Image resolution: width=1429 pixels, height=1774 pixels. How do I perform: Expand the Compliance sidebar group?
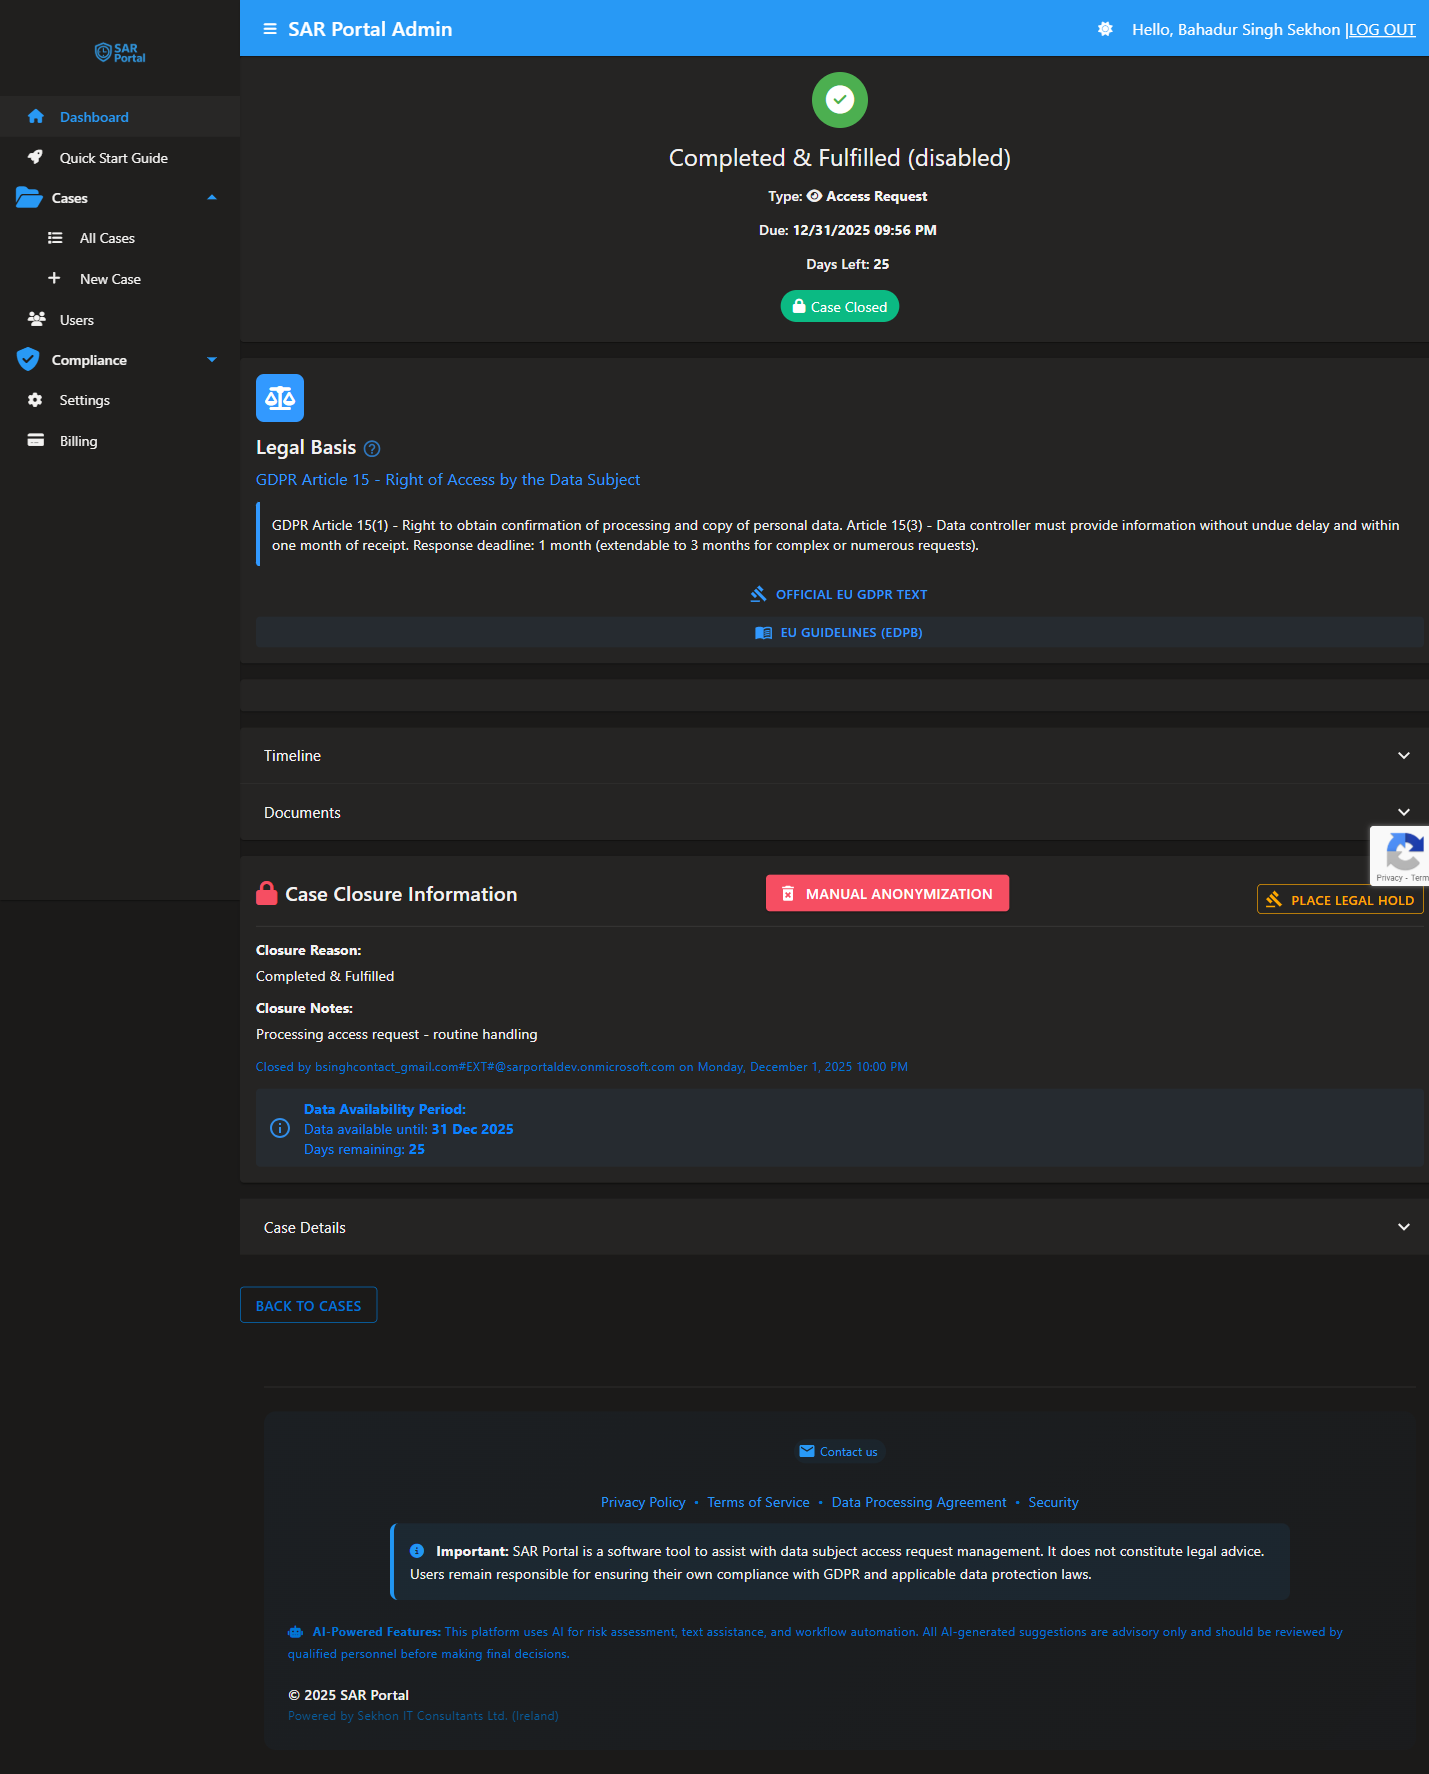click(x=211, y=360)
